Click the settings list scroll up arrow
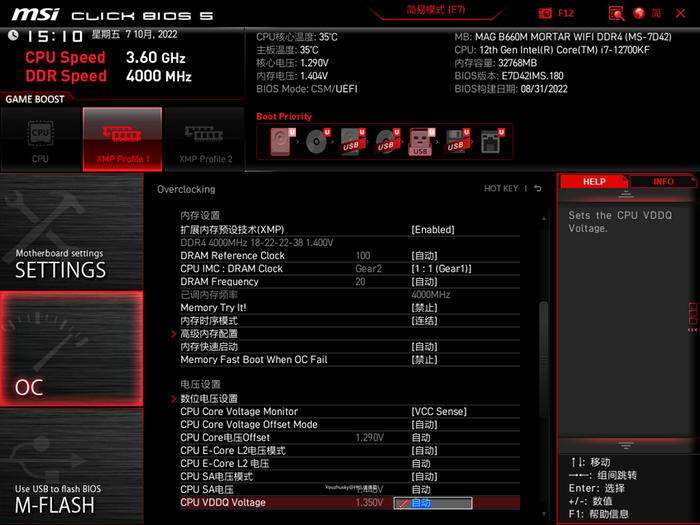 click(543, 218)
